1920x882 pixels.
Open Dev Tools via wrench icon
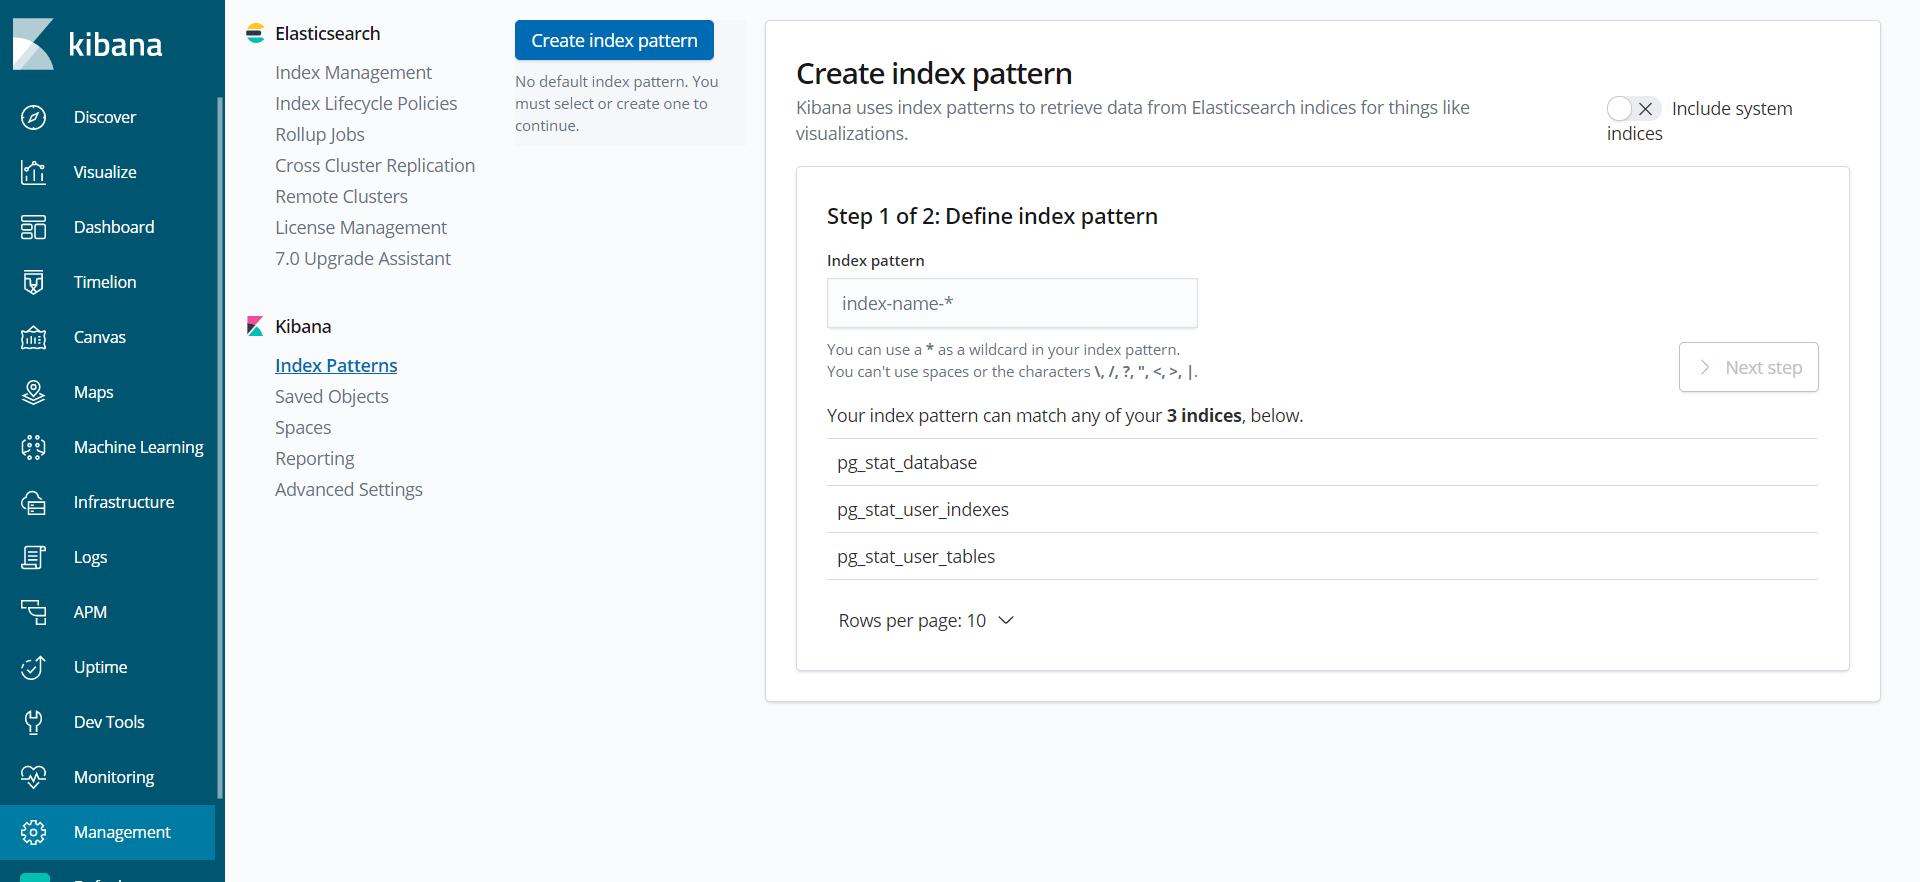tap(33, 722)
